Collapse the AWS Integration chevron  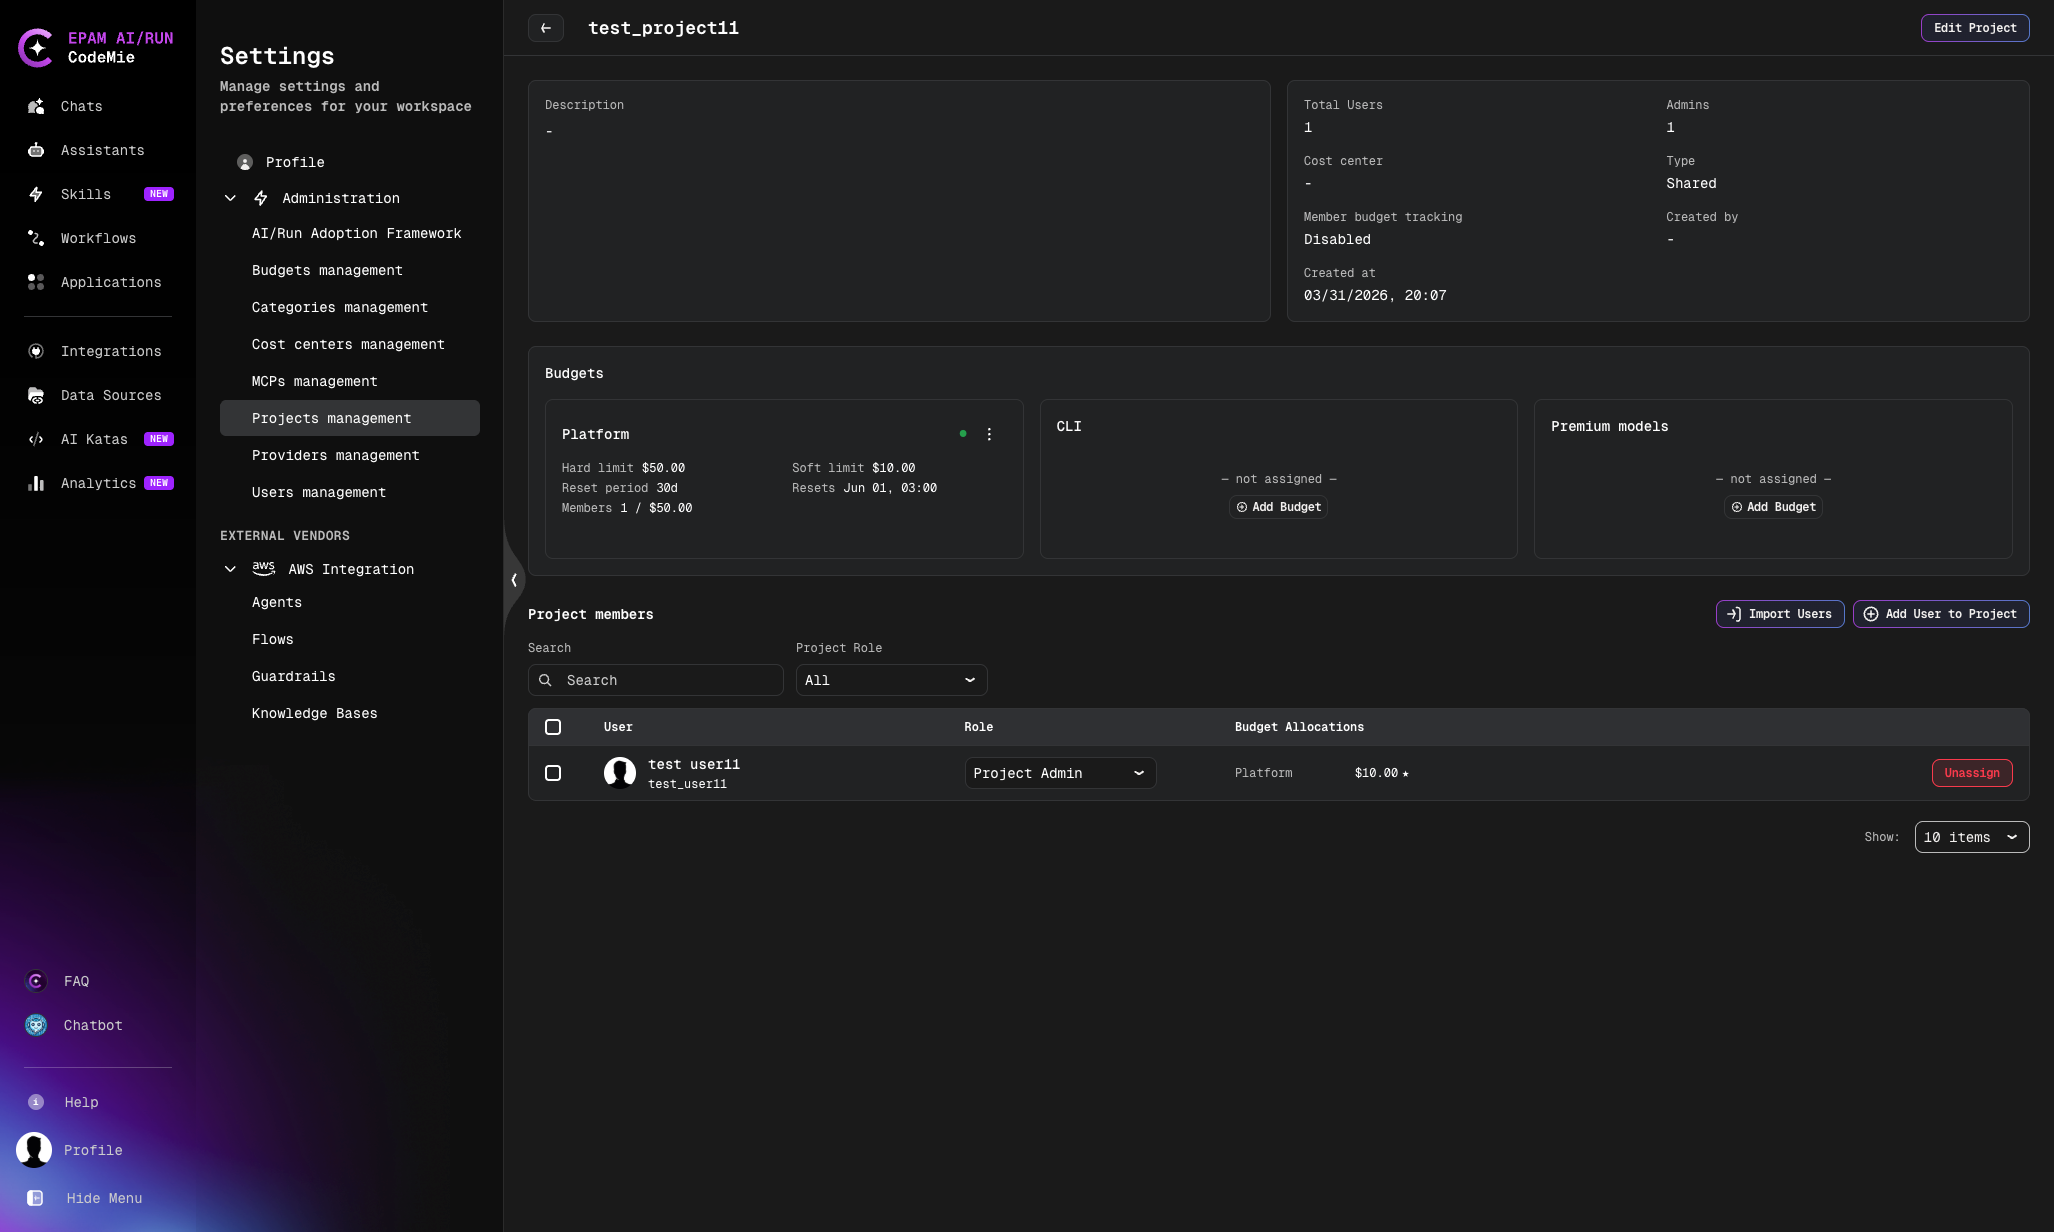pyautogui.click(x=230, y=569)
